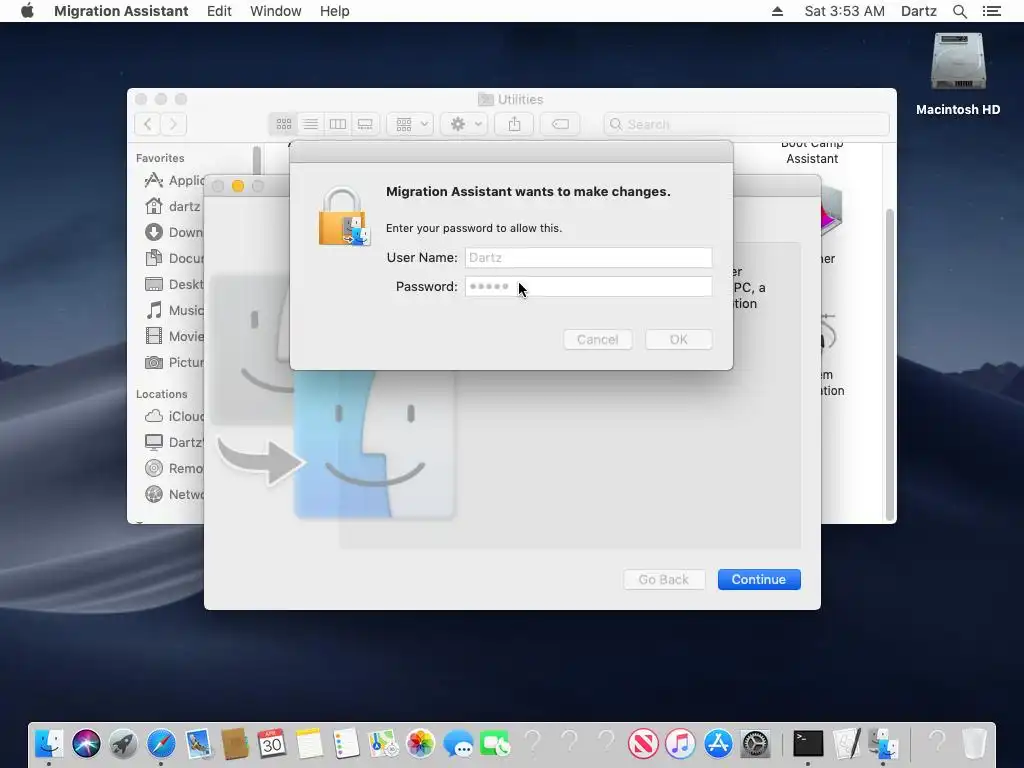Click Finder Edit Tags toolbar button

pos(560,124)
